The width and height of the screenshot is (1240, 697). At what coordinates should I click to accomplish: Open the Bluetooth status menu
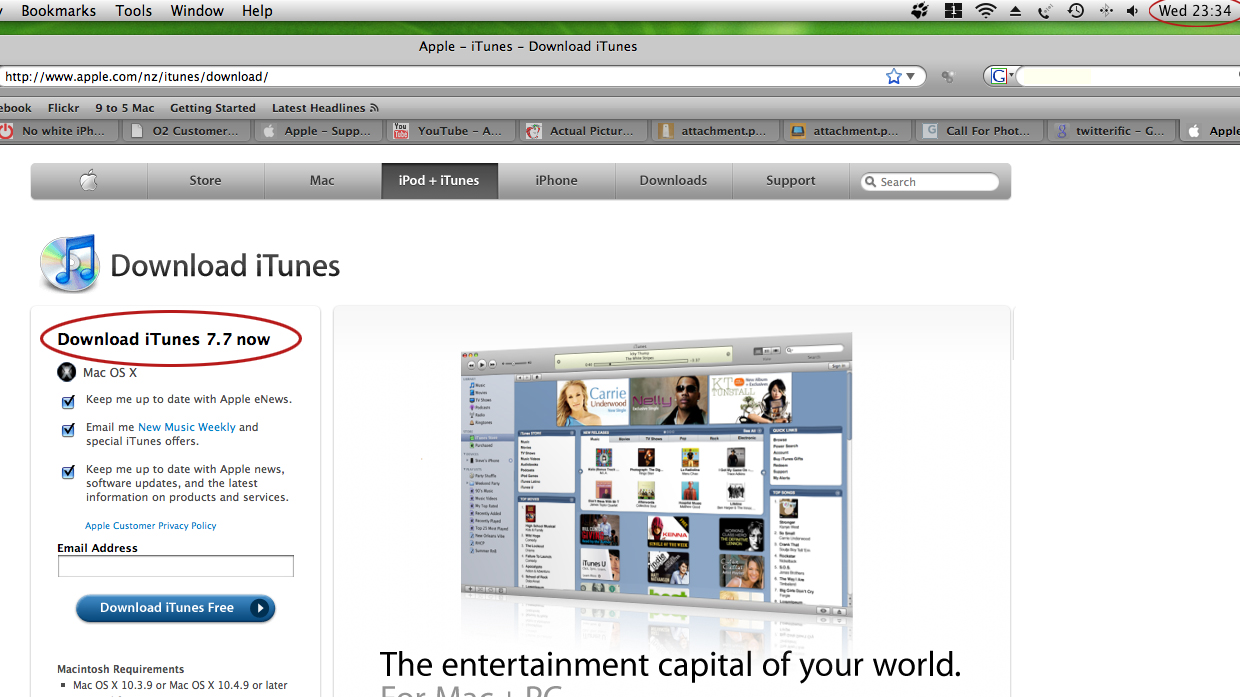click(x=1106, y=11)
